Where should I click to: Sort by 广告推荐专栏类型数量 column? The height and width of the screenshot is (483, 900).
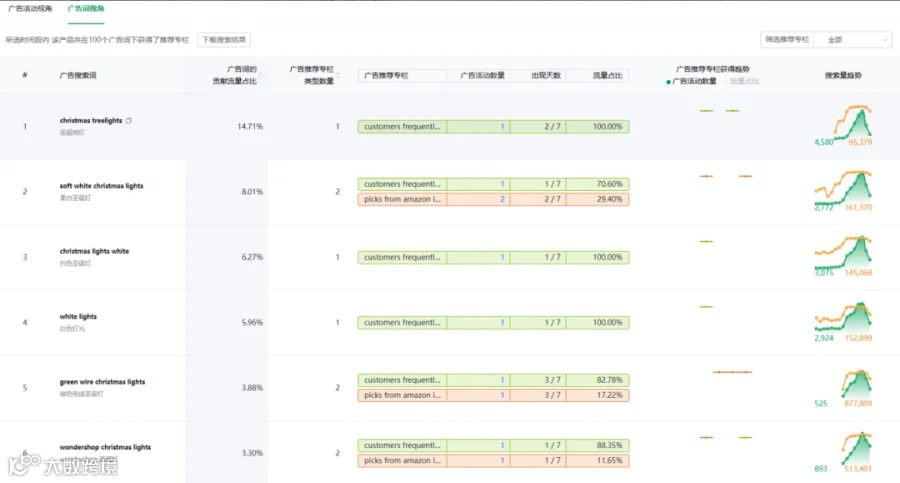[x=338, y=75]
